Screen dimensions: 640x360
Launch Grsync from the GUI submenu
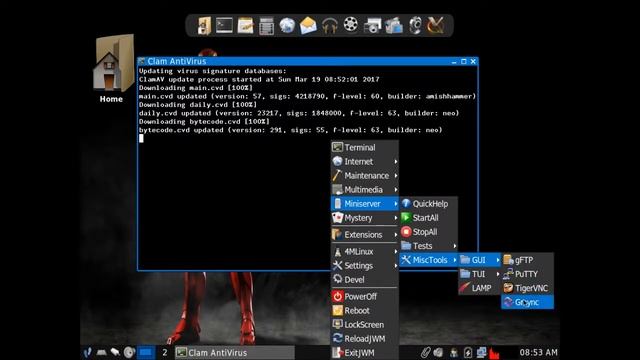click(x=527, y=302)
